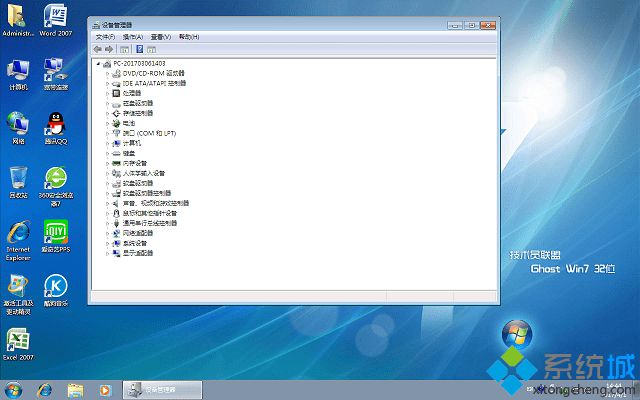Select the 回收站 recycle bin icon
Screen dimensions: 640x400
click(x=18, y=182)
